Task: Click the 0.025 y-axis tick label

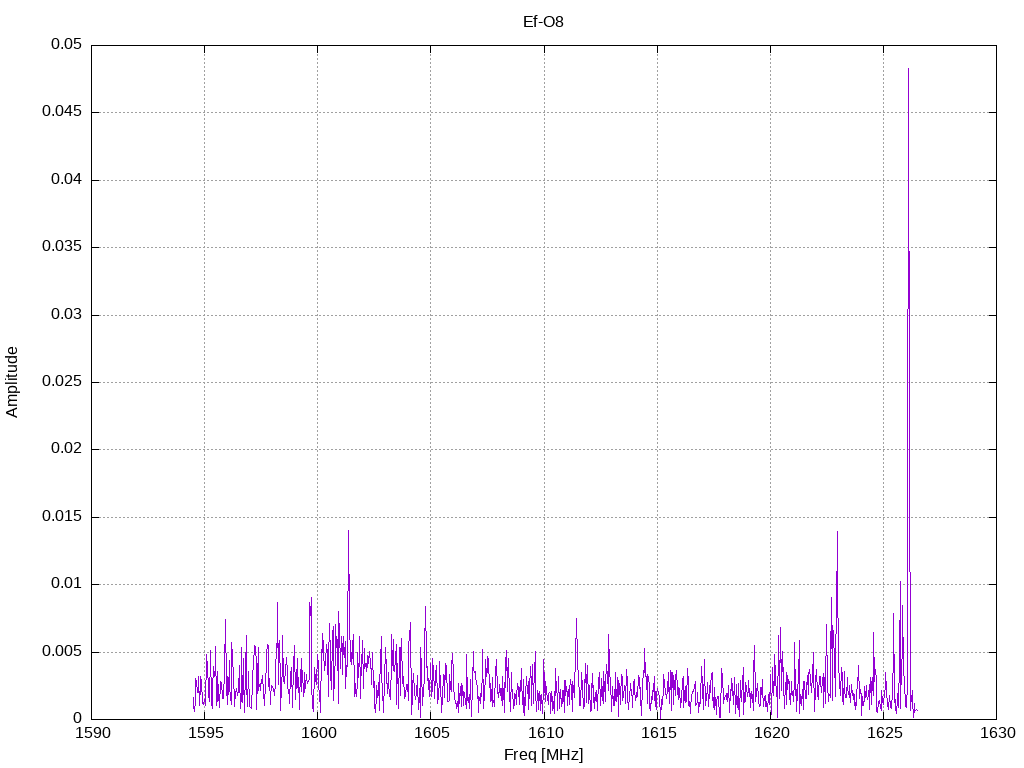Action: point(63,382)
